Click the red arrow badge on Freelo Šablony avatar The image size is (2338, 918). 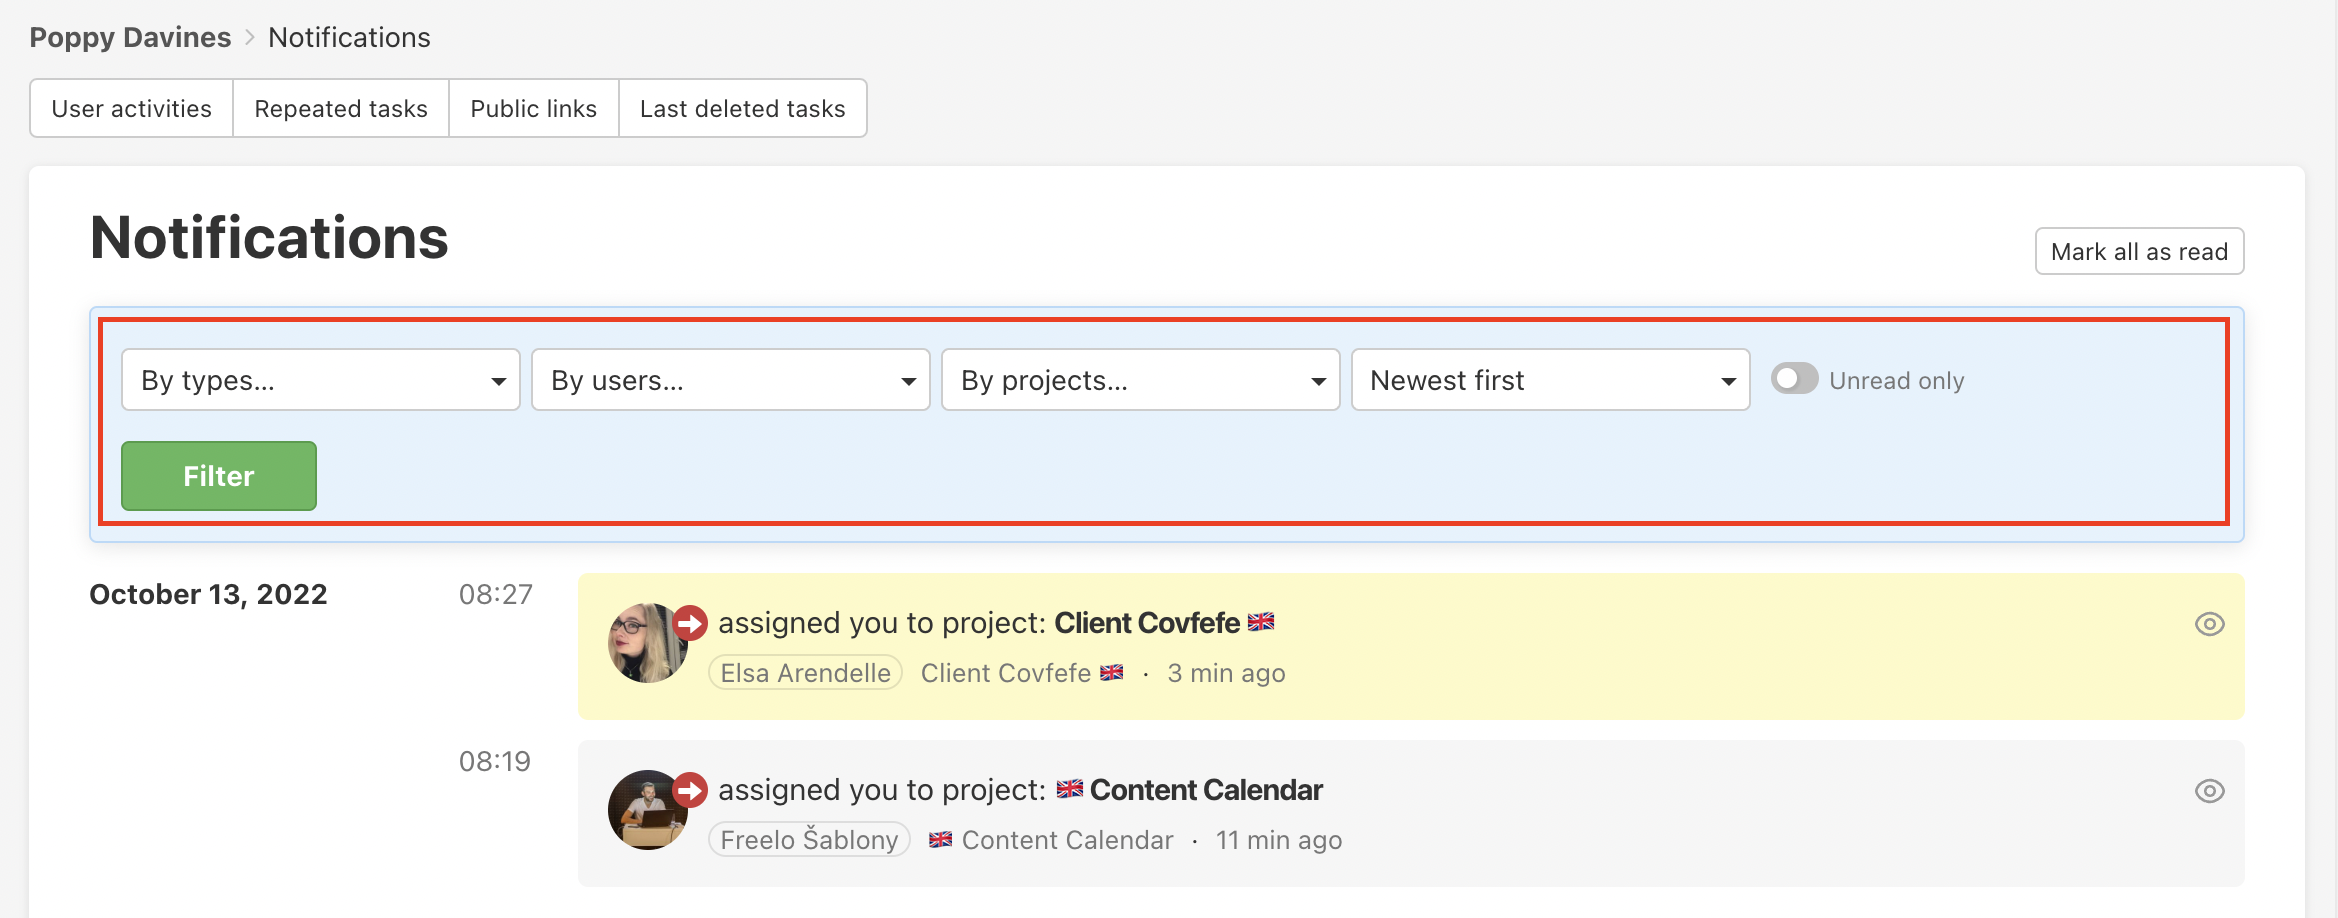click(x=689, y=790)
